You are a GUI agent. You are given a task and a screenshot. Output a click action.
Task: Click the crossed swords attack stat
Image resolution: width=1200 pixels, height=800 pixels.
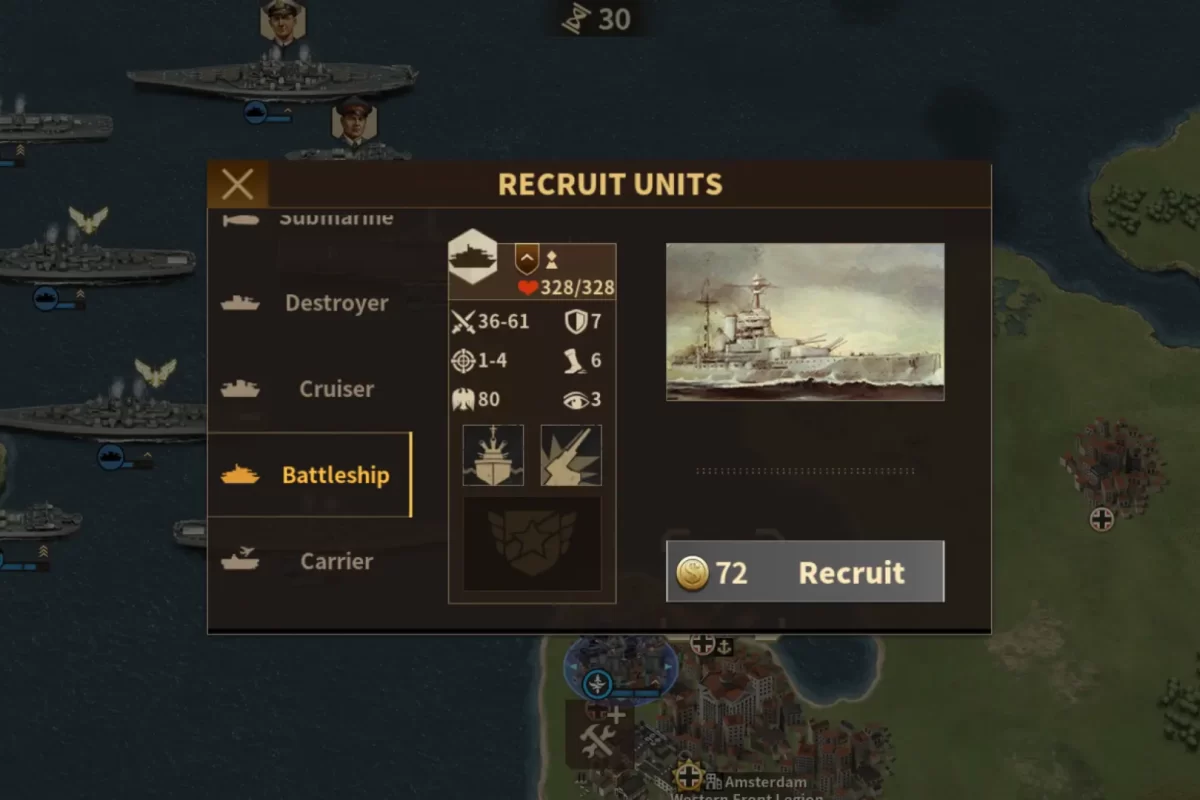click(464, 322)
